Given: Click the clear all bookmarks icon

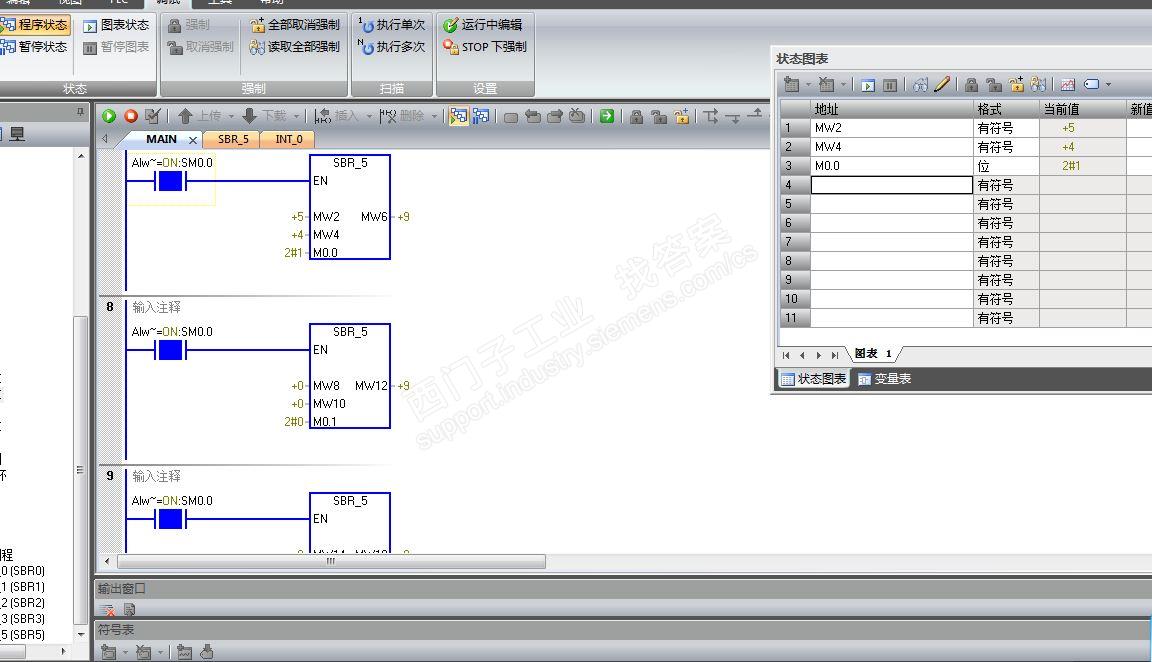Looking at the screenshot, I should click(577, 116).
